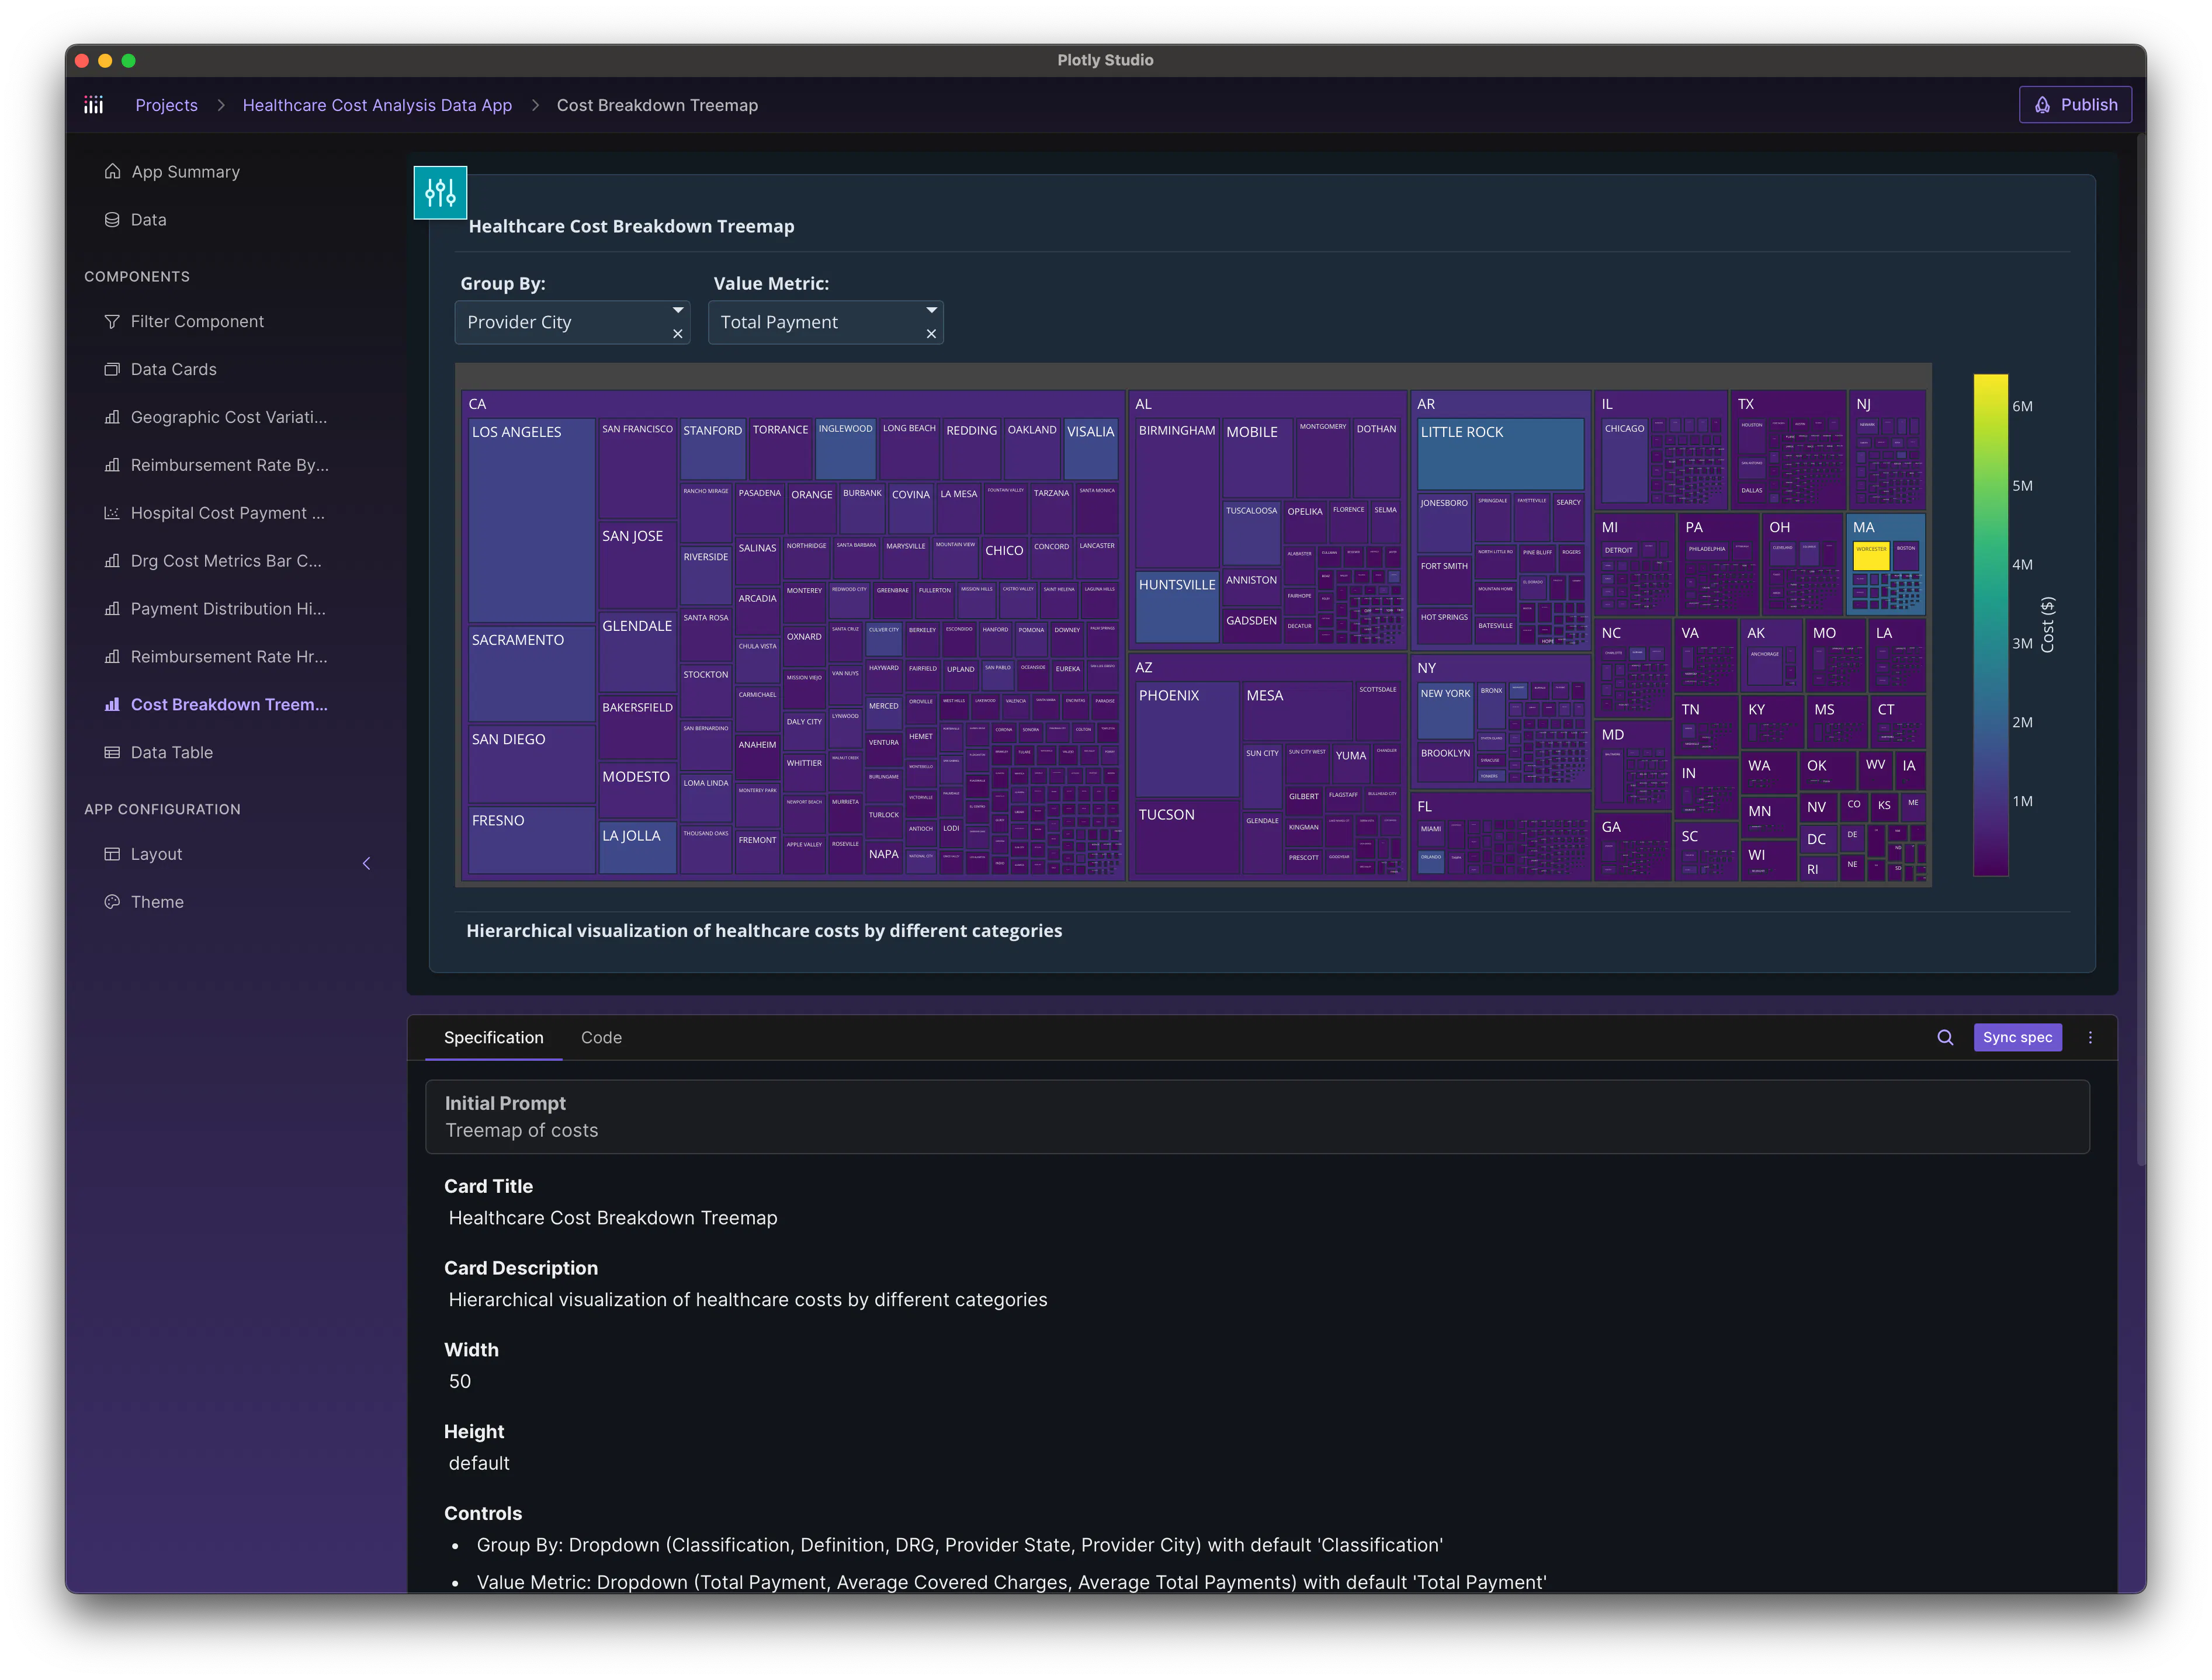Viewport: 2212px width, 1680px height.
Task: Open Drg Cost Metrics Bar chart icon
Action: pyautogui.click(x=112, y=561)
